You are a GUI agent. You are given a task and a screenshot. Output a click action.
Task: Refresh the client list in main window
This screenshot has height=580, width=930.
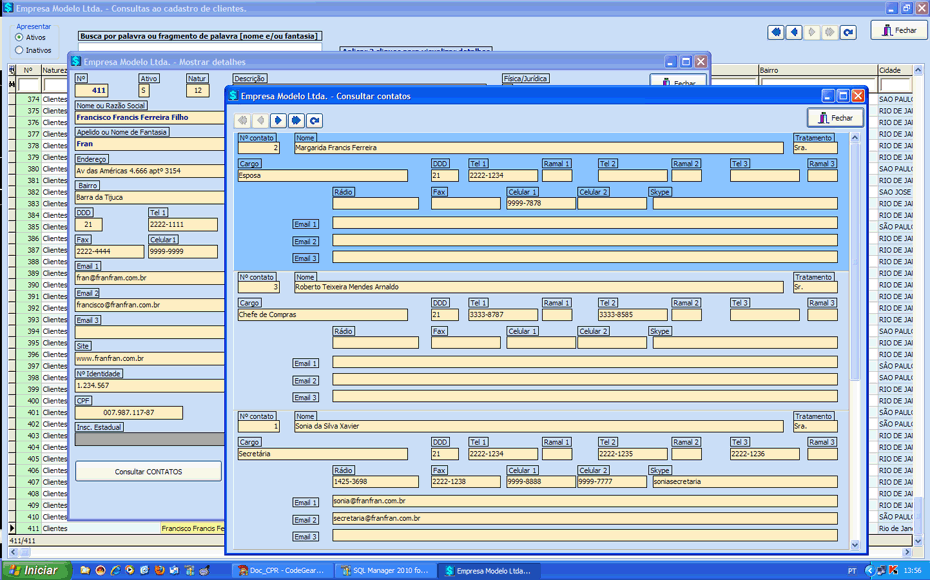point(848,32)
